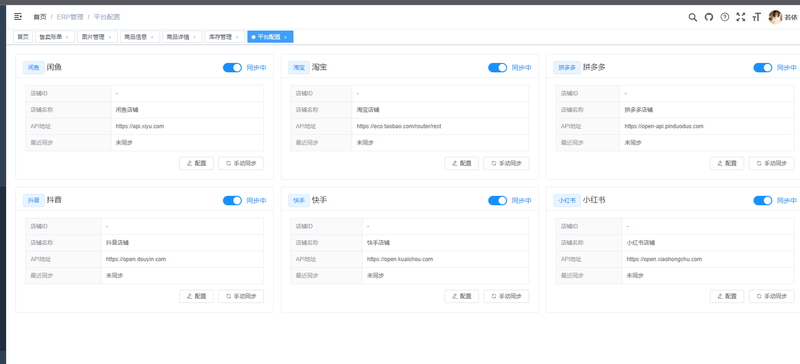800x364 pixels.
Task: Click the 拼多多店铺 store name cell
Action: point(707,110)
